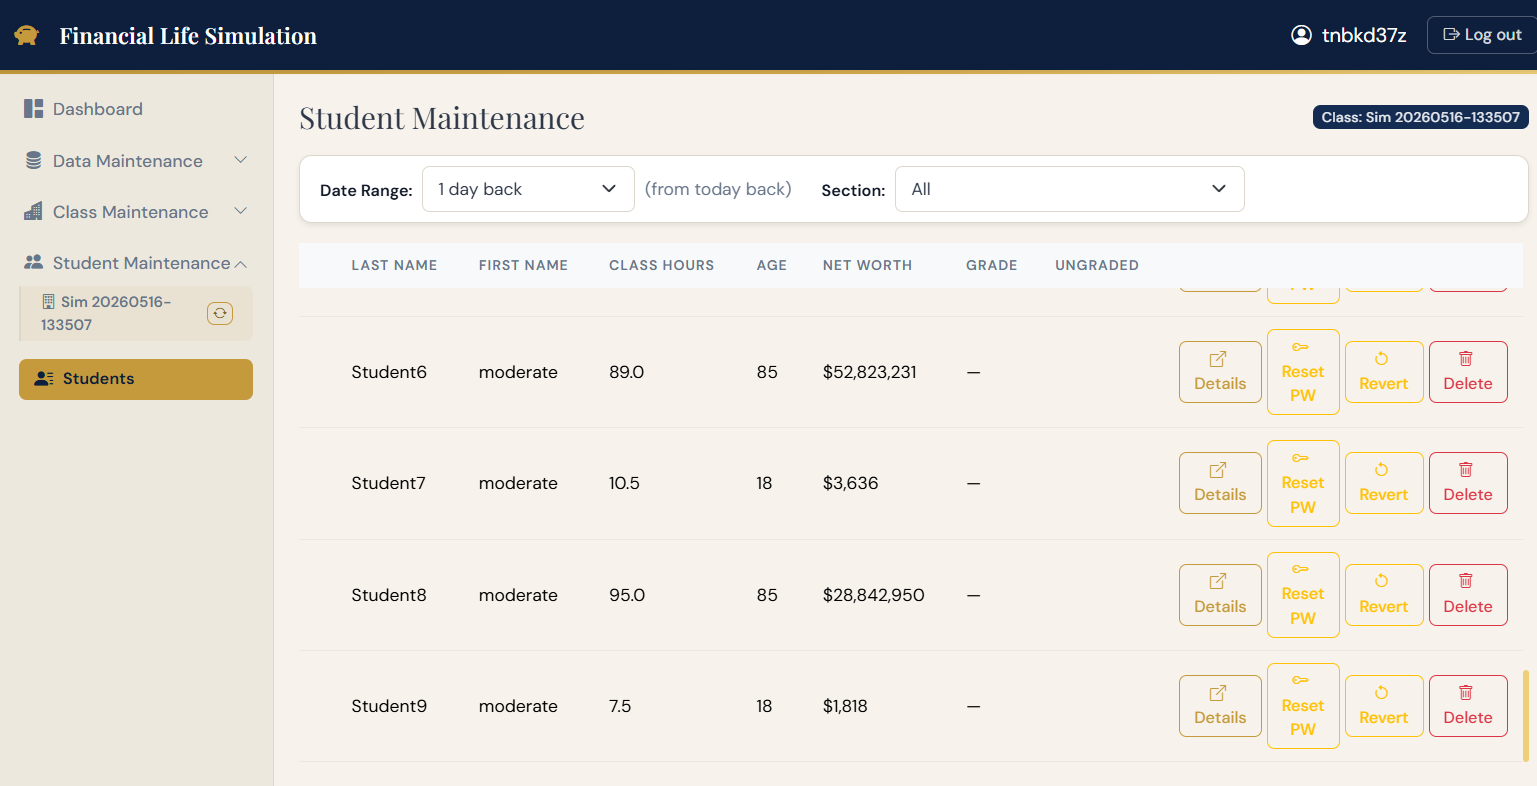Open Details for Student8

click(x=1220, y=595)
